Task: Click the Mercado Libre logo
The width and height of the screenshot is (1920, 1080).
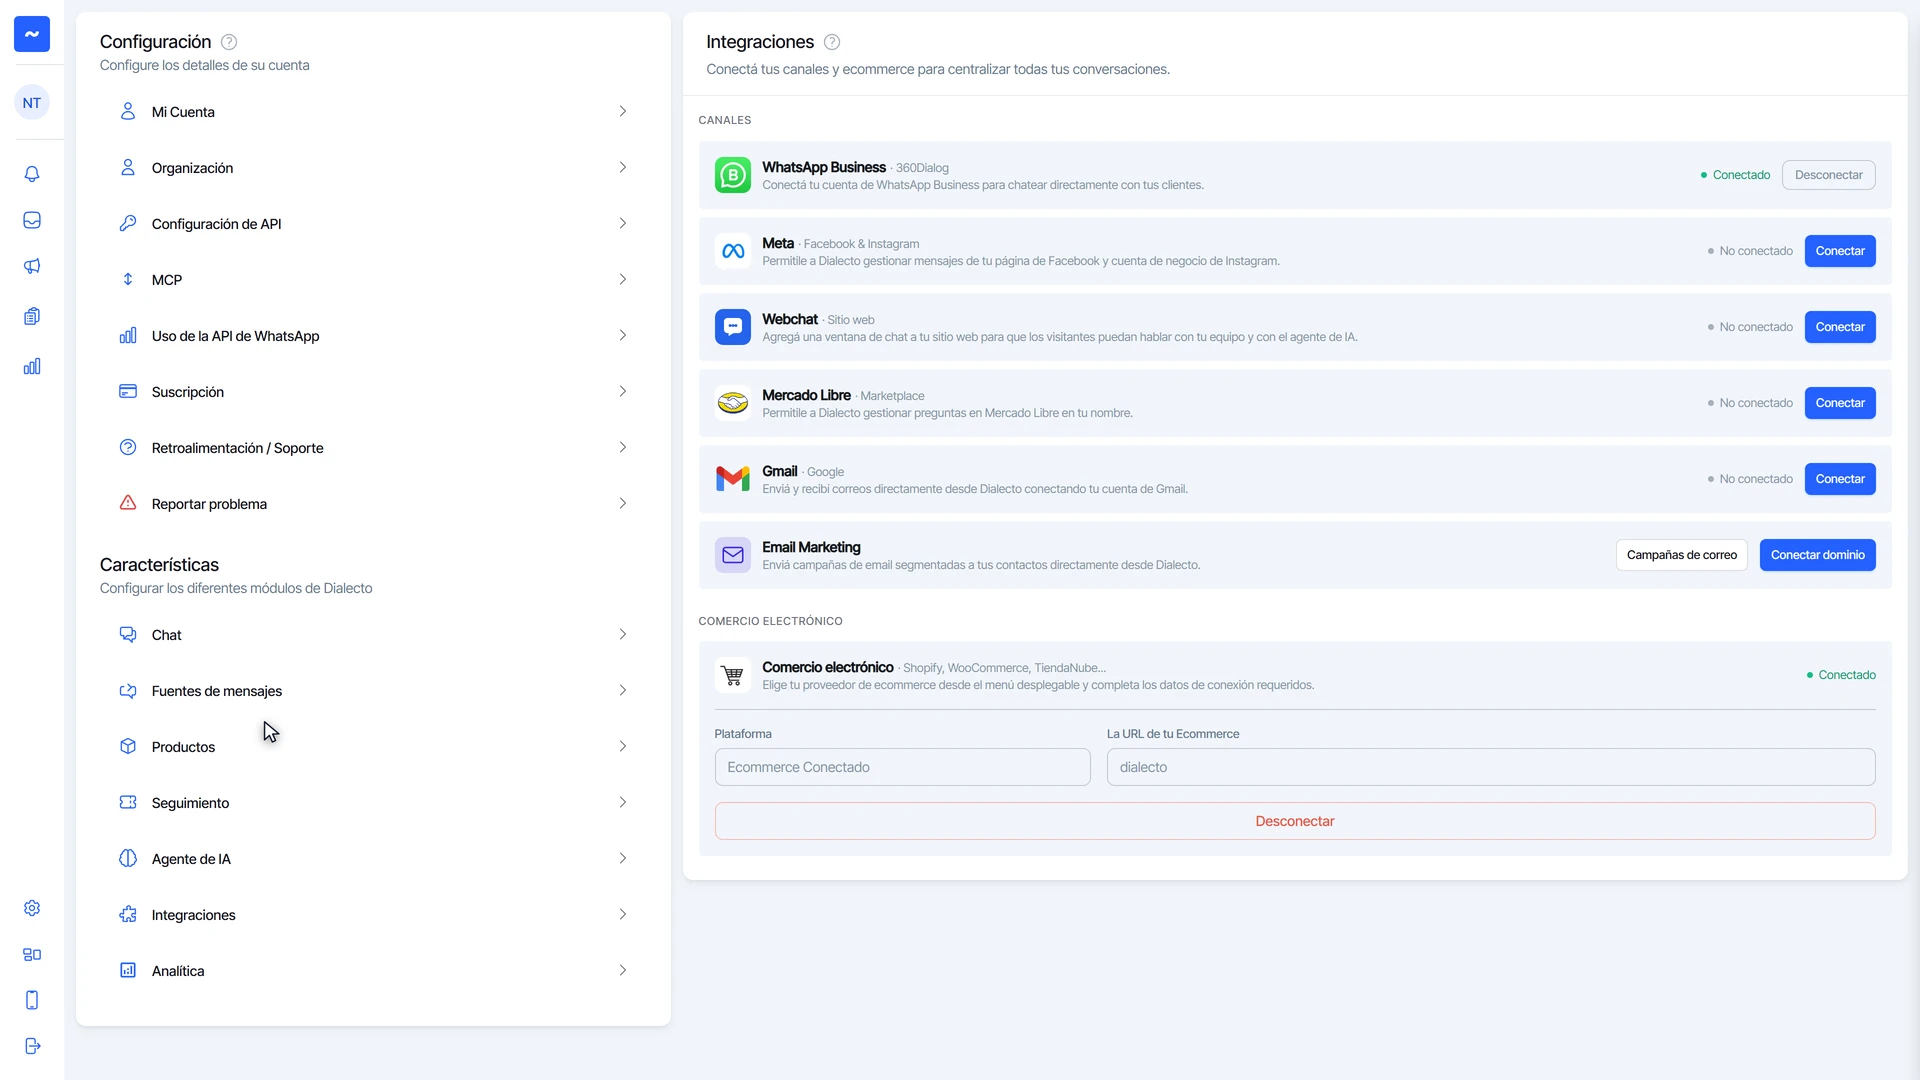Action: click(x=733, y=403)
